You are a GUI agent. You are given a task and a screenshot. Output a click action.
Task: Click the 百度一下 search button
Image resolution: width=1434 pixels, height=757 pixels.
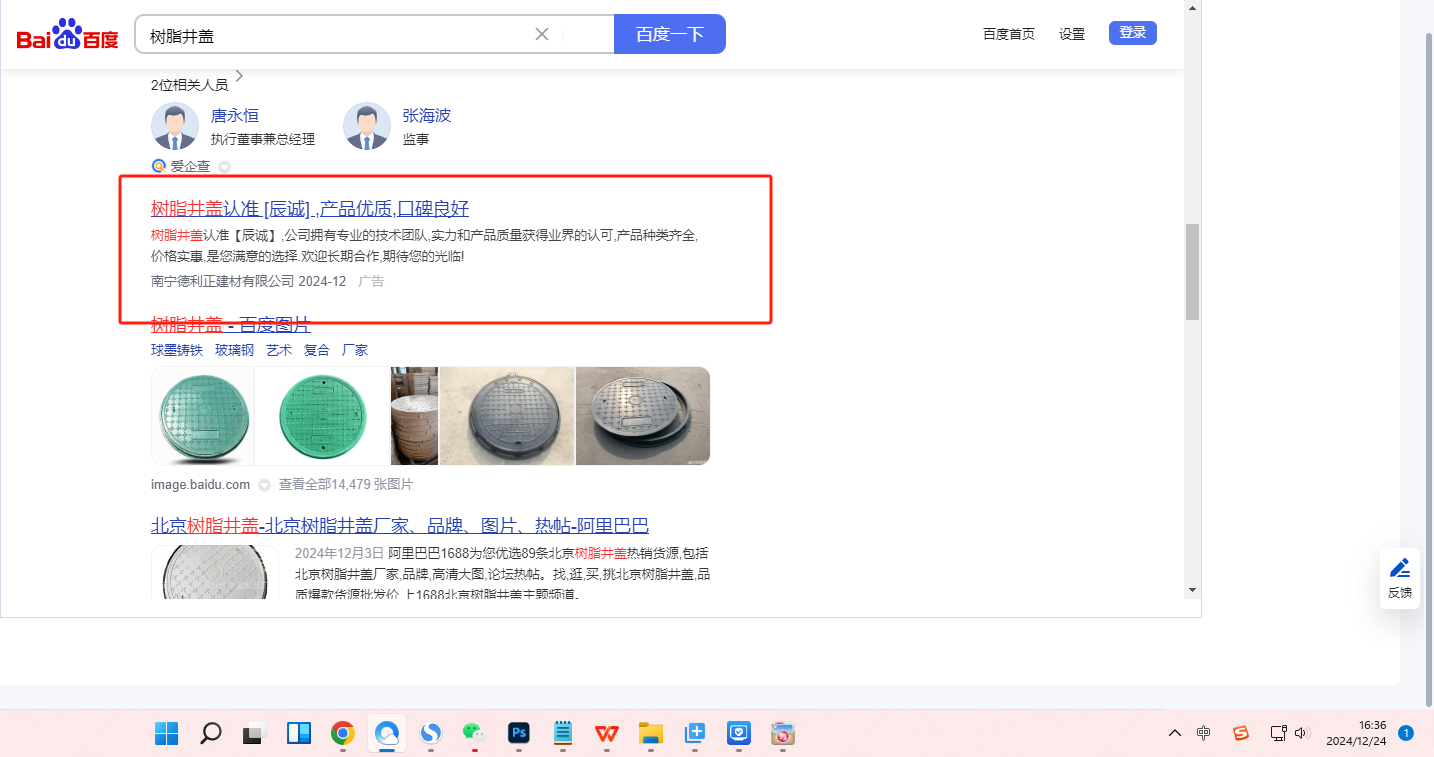(x=670, y=34)
